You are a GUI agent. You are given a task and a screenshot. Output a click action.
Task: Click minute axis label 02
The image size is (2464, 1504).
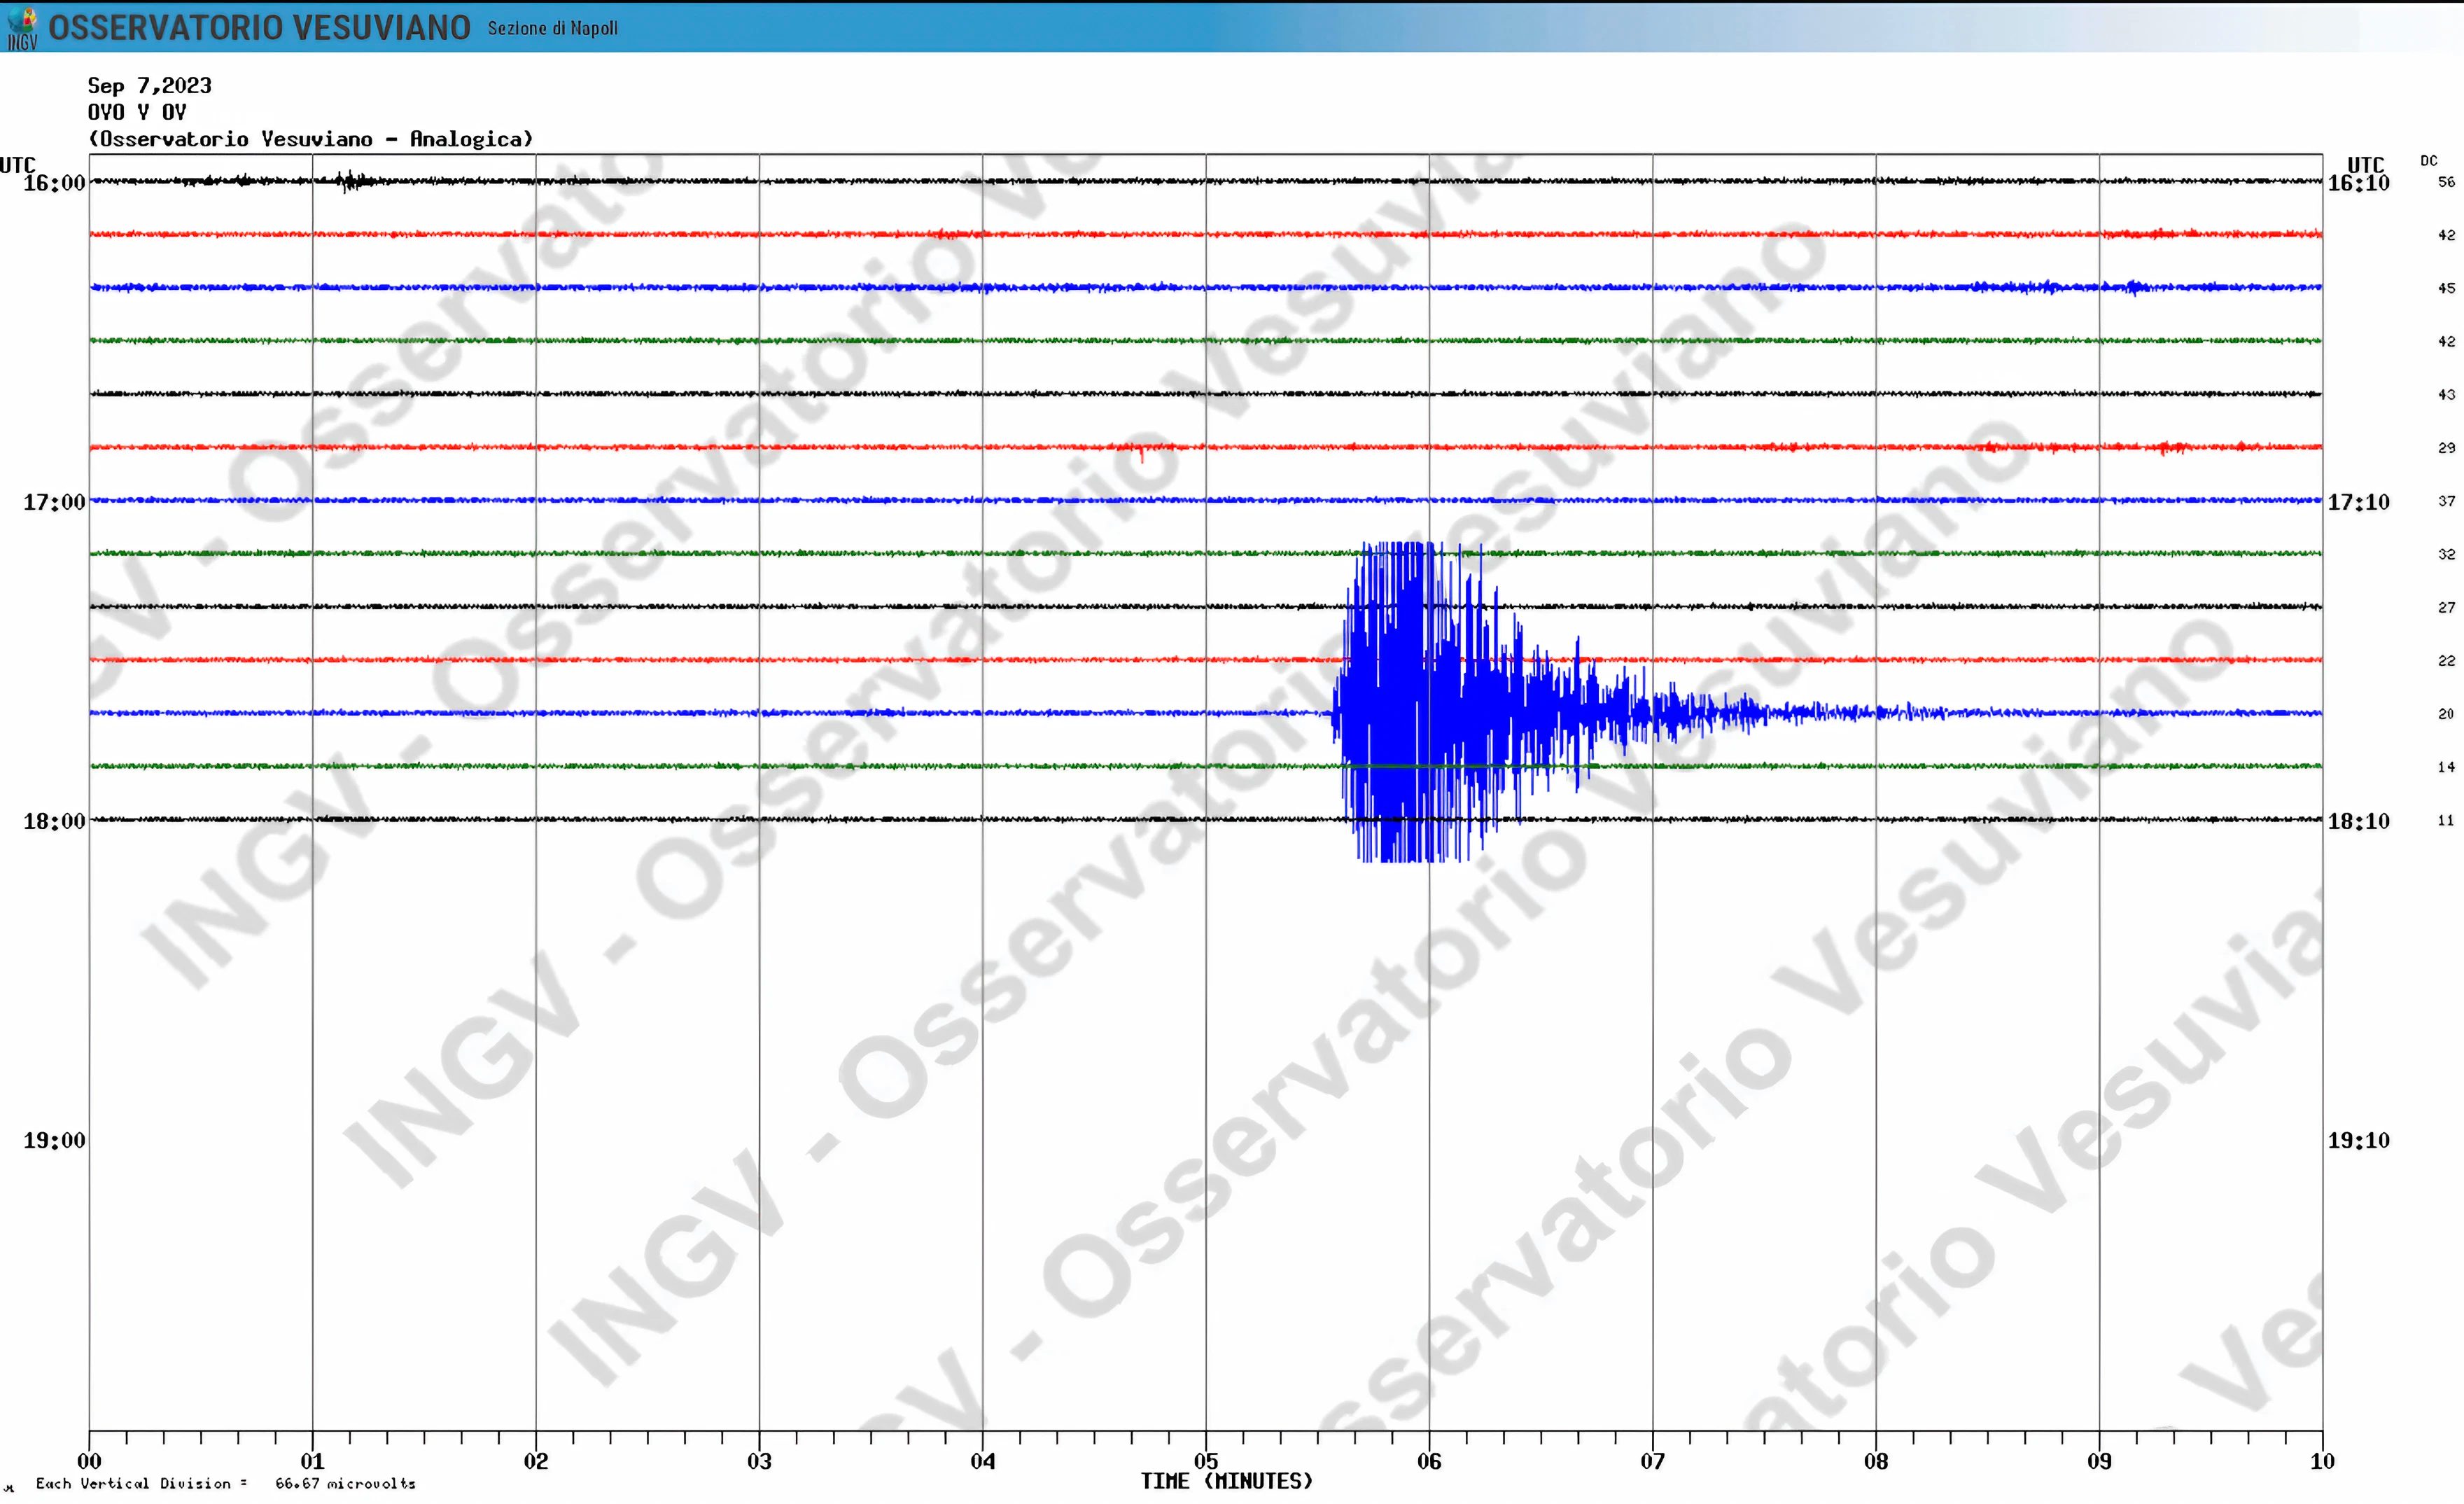pyautogui.click(x=536, y=1461)
